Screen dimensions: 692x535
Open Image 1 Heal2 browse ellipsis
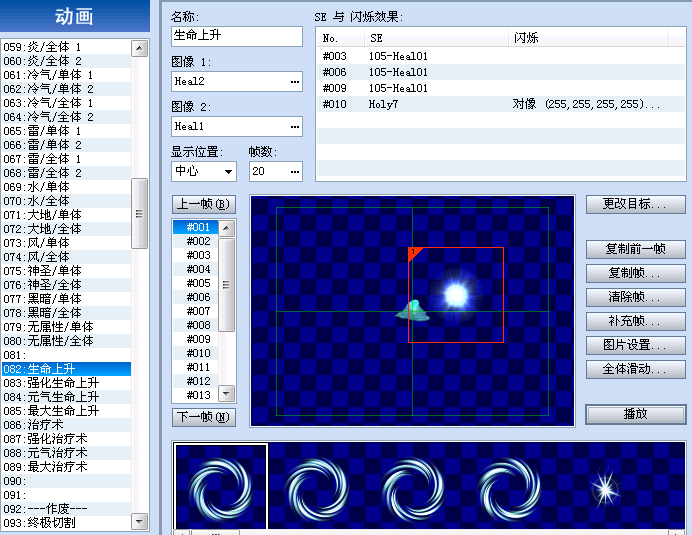(295, 82)
